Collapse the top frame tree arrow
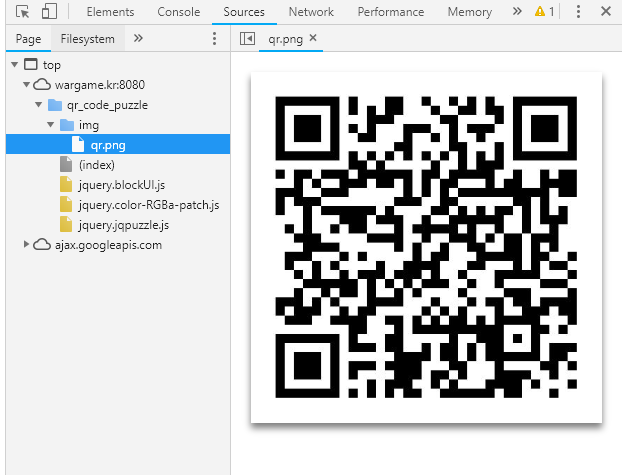 pyautogui.click(x=15, y=64)
